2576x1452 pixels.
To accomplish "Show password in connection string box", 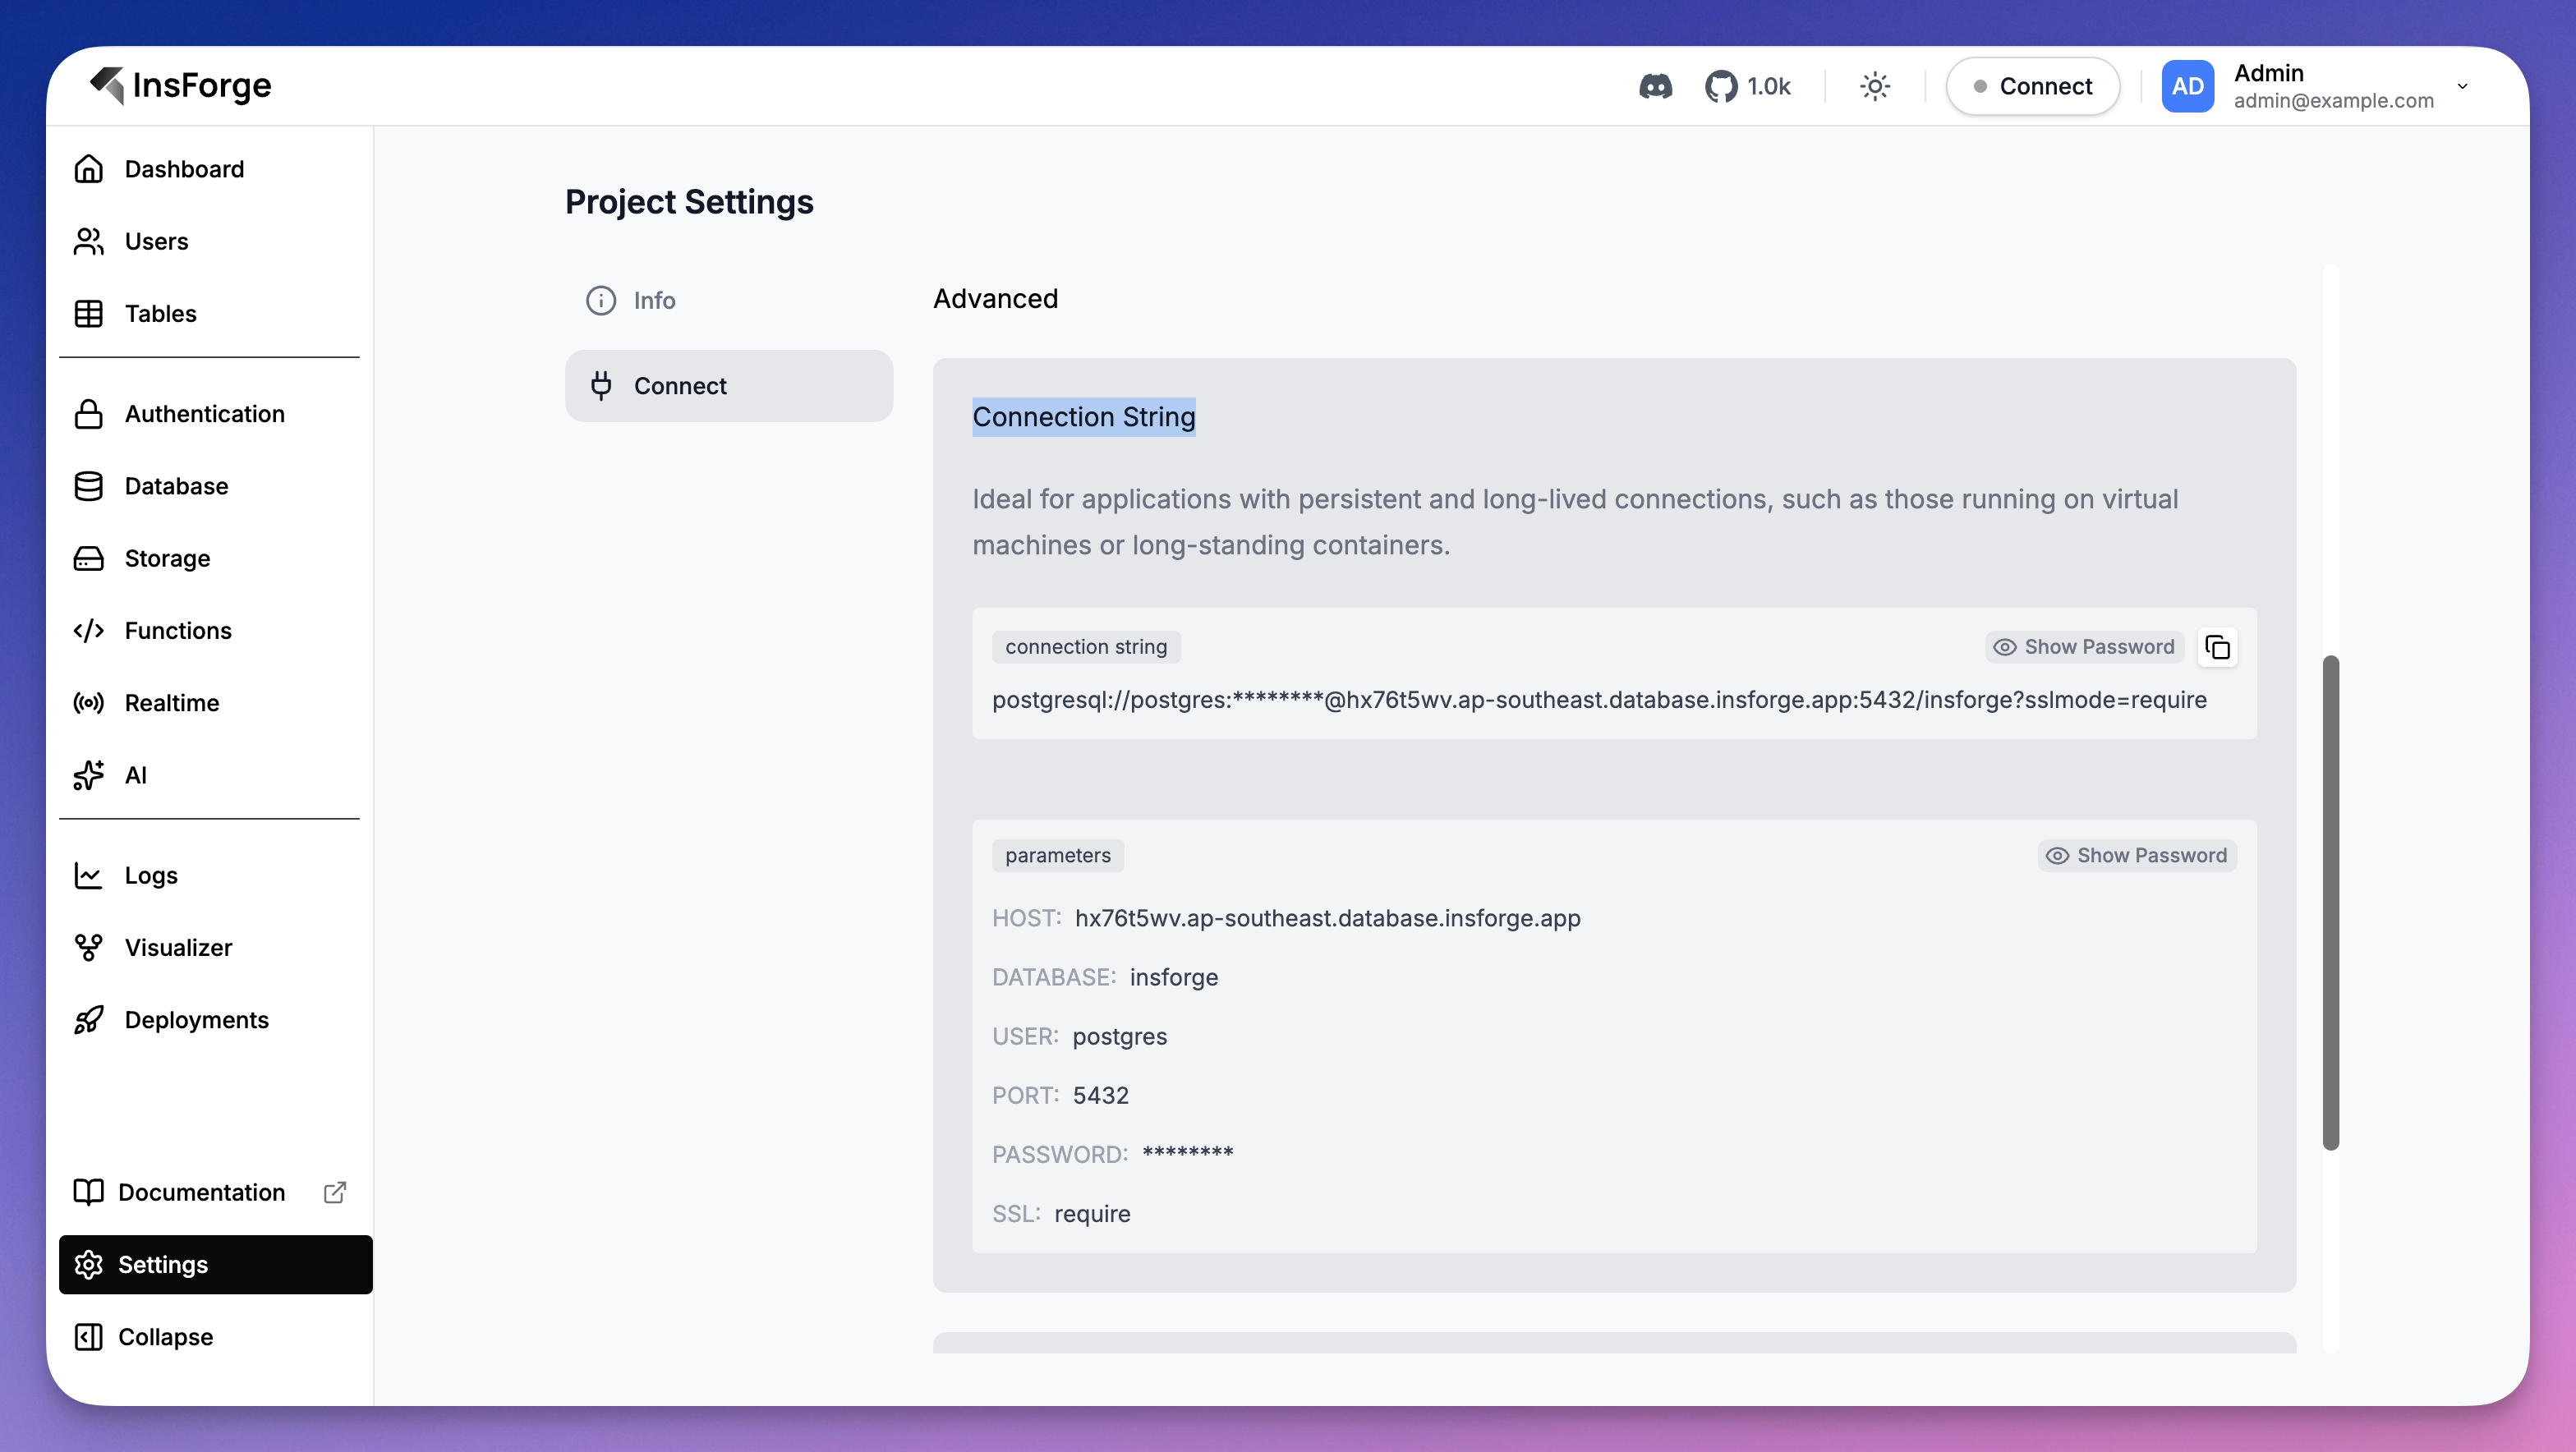I will [x=2084, y=647].
